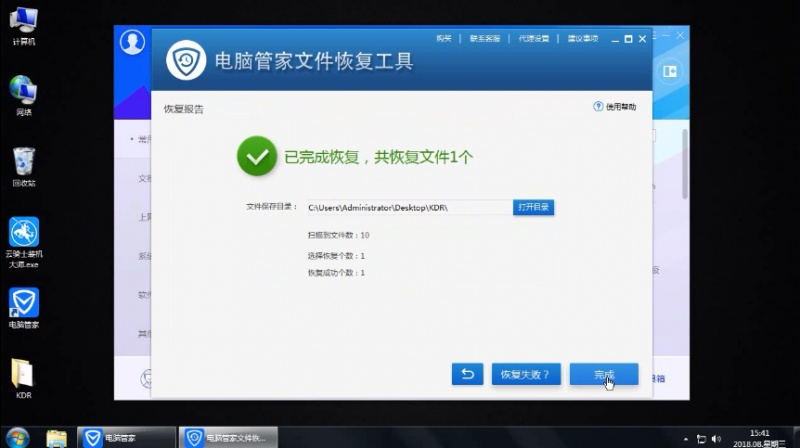The height and width of the screenshot is (448, 800).
Task: Select 电脑管家 desktop shortcut
Action: click(x=24, y=308)
